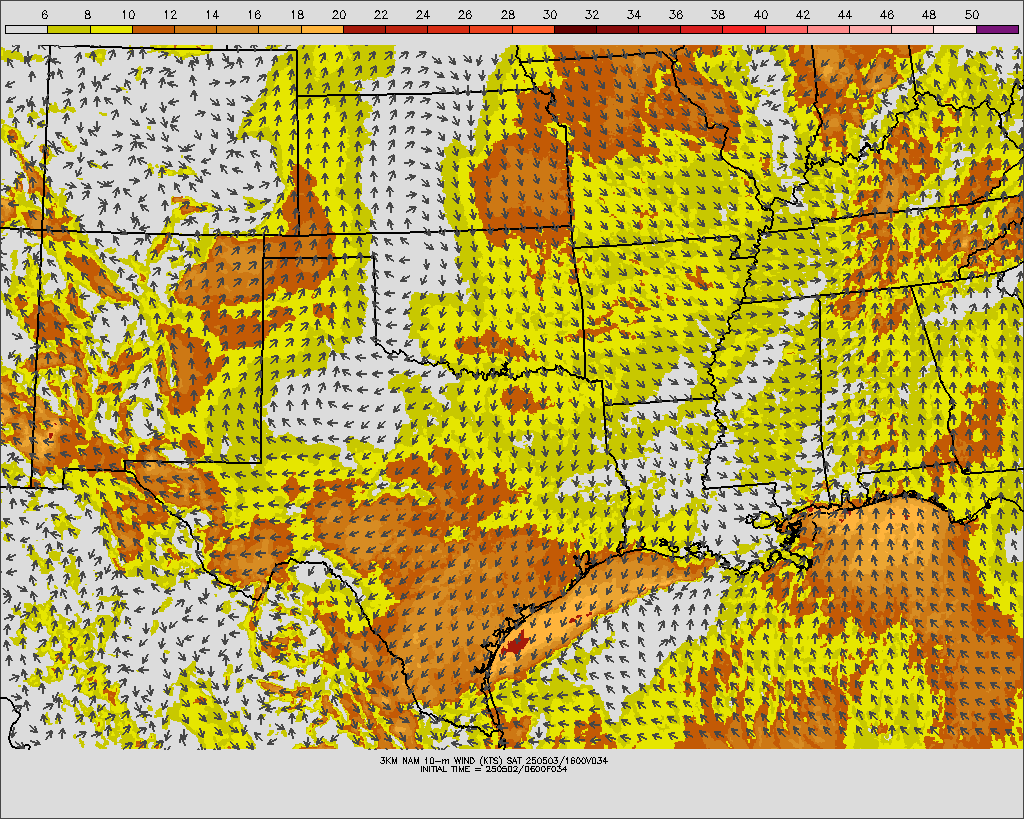Click the legend label "38"

[x=718, y=14]
